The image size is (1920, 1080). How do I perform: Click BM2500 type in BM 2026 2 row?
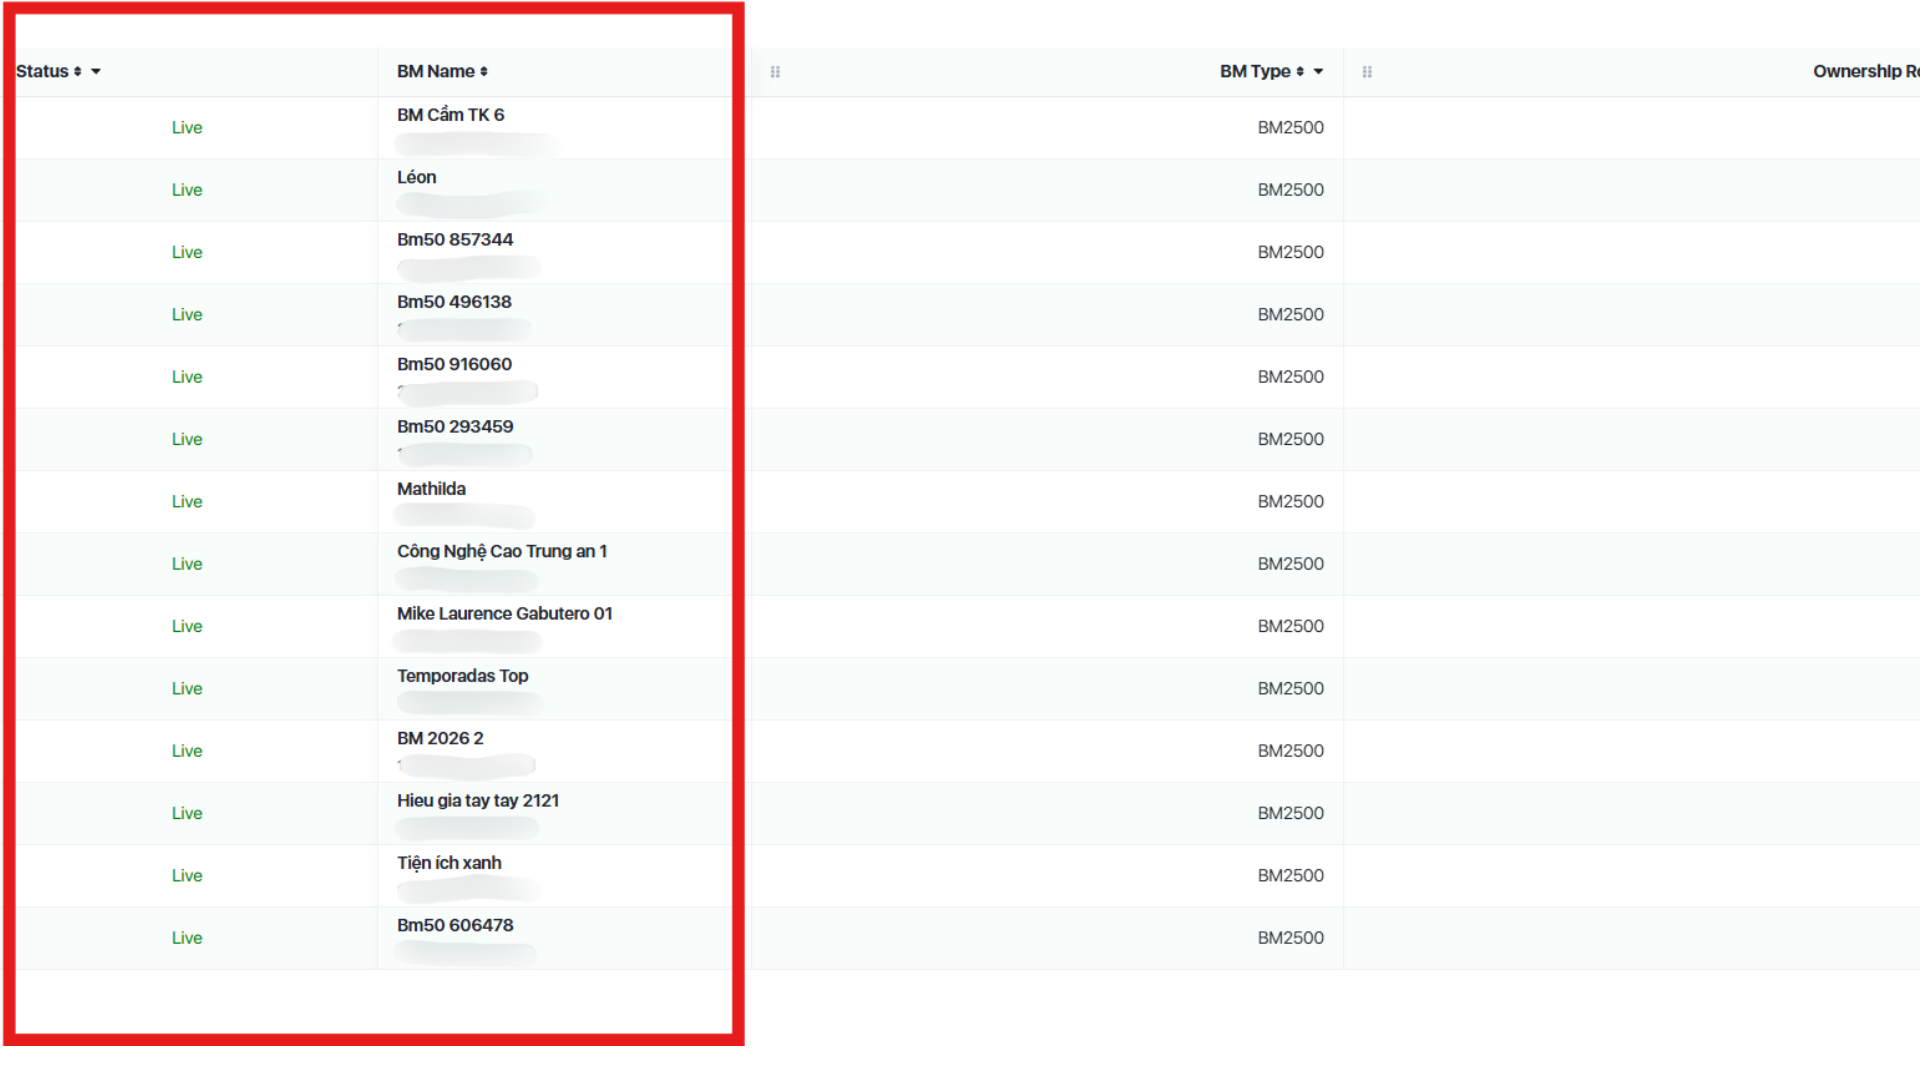point(1290,751)
